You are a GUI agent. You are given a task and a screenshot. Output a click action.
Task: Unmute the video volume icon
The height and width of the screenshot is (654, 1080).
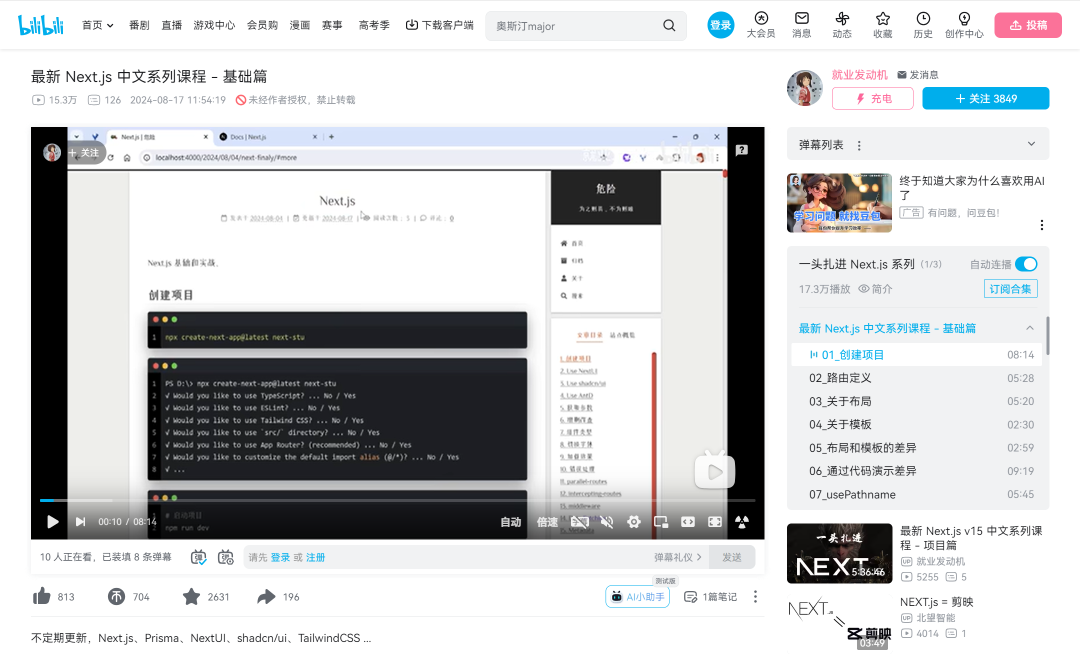pos(607,522)
